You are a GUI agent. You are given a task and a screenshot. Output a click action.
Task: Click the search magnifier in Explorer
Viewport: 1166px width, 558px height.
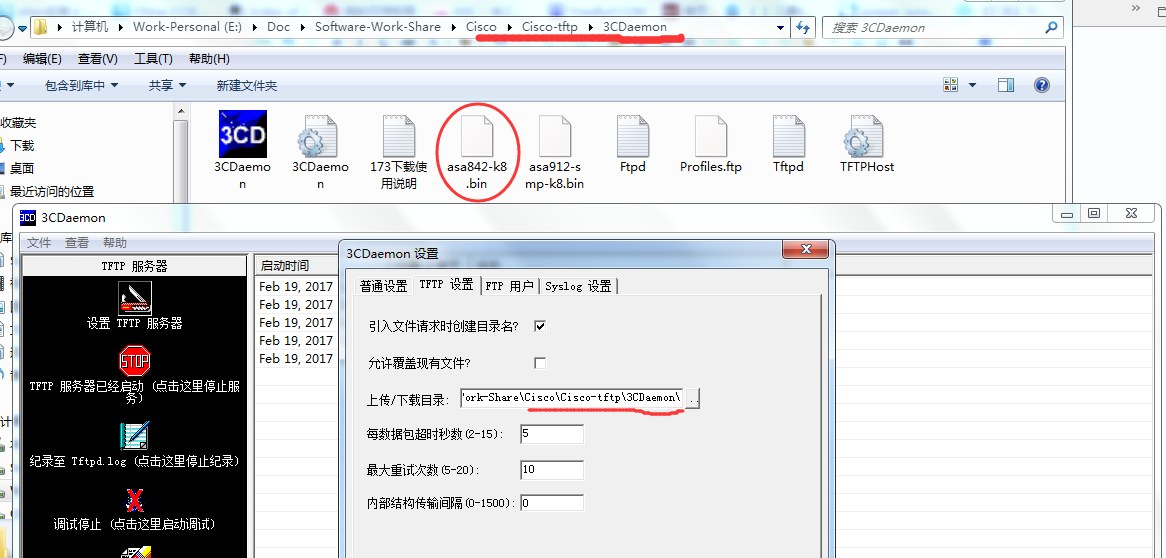pos(1051,28)
